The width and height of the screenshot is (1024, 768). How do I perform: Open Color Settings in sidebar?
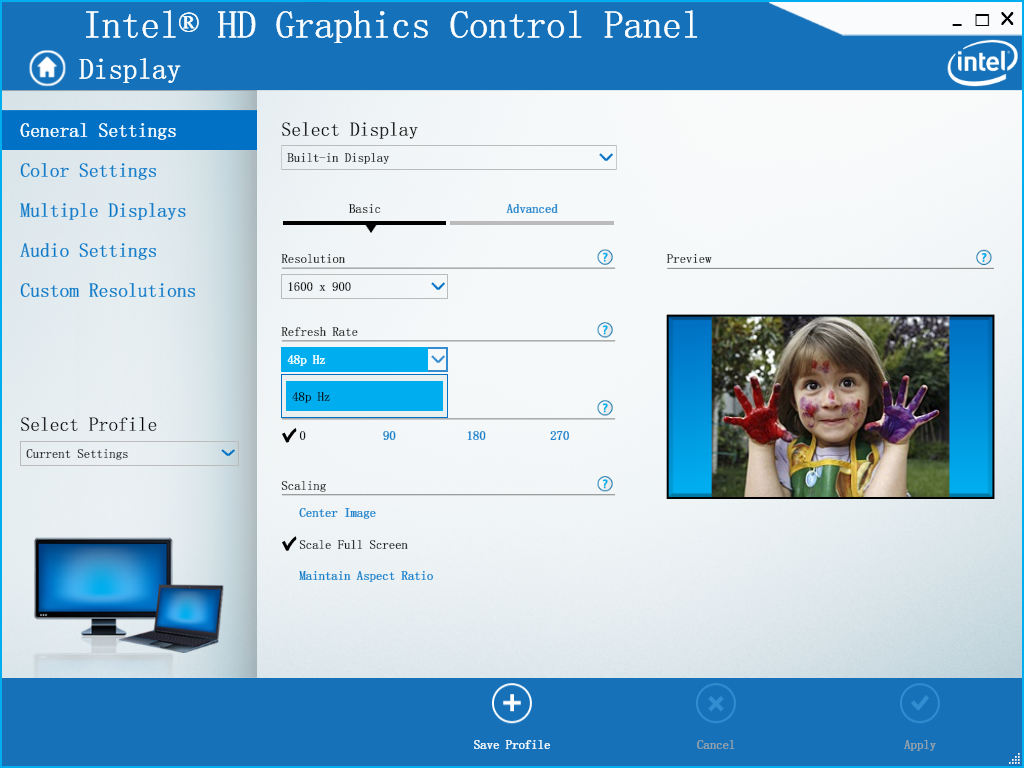[88, 171]
